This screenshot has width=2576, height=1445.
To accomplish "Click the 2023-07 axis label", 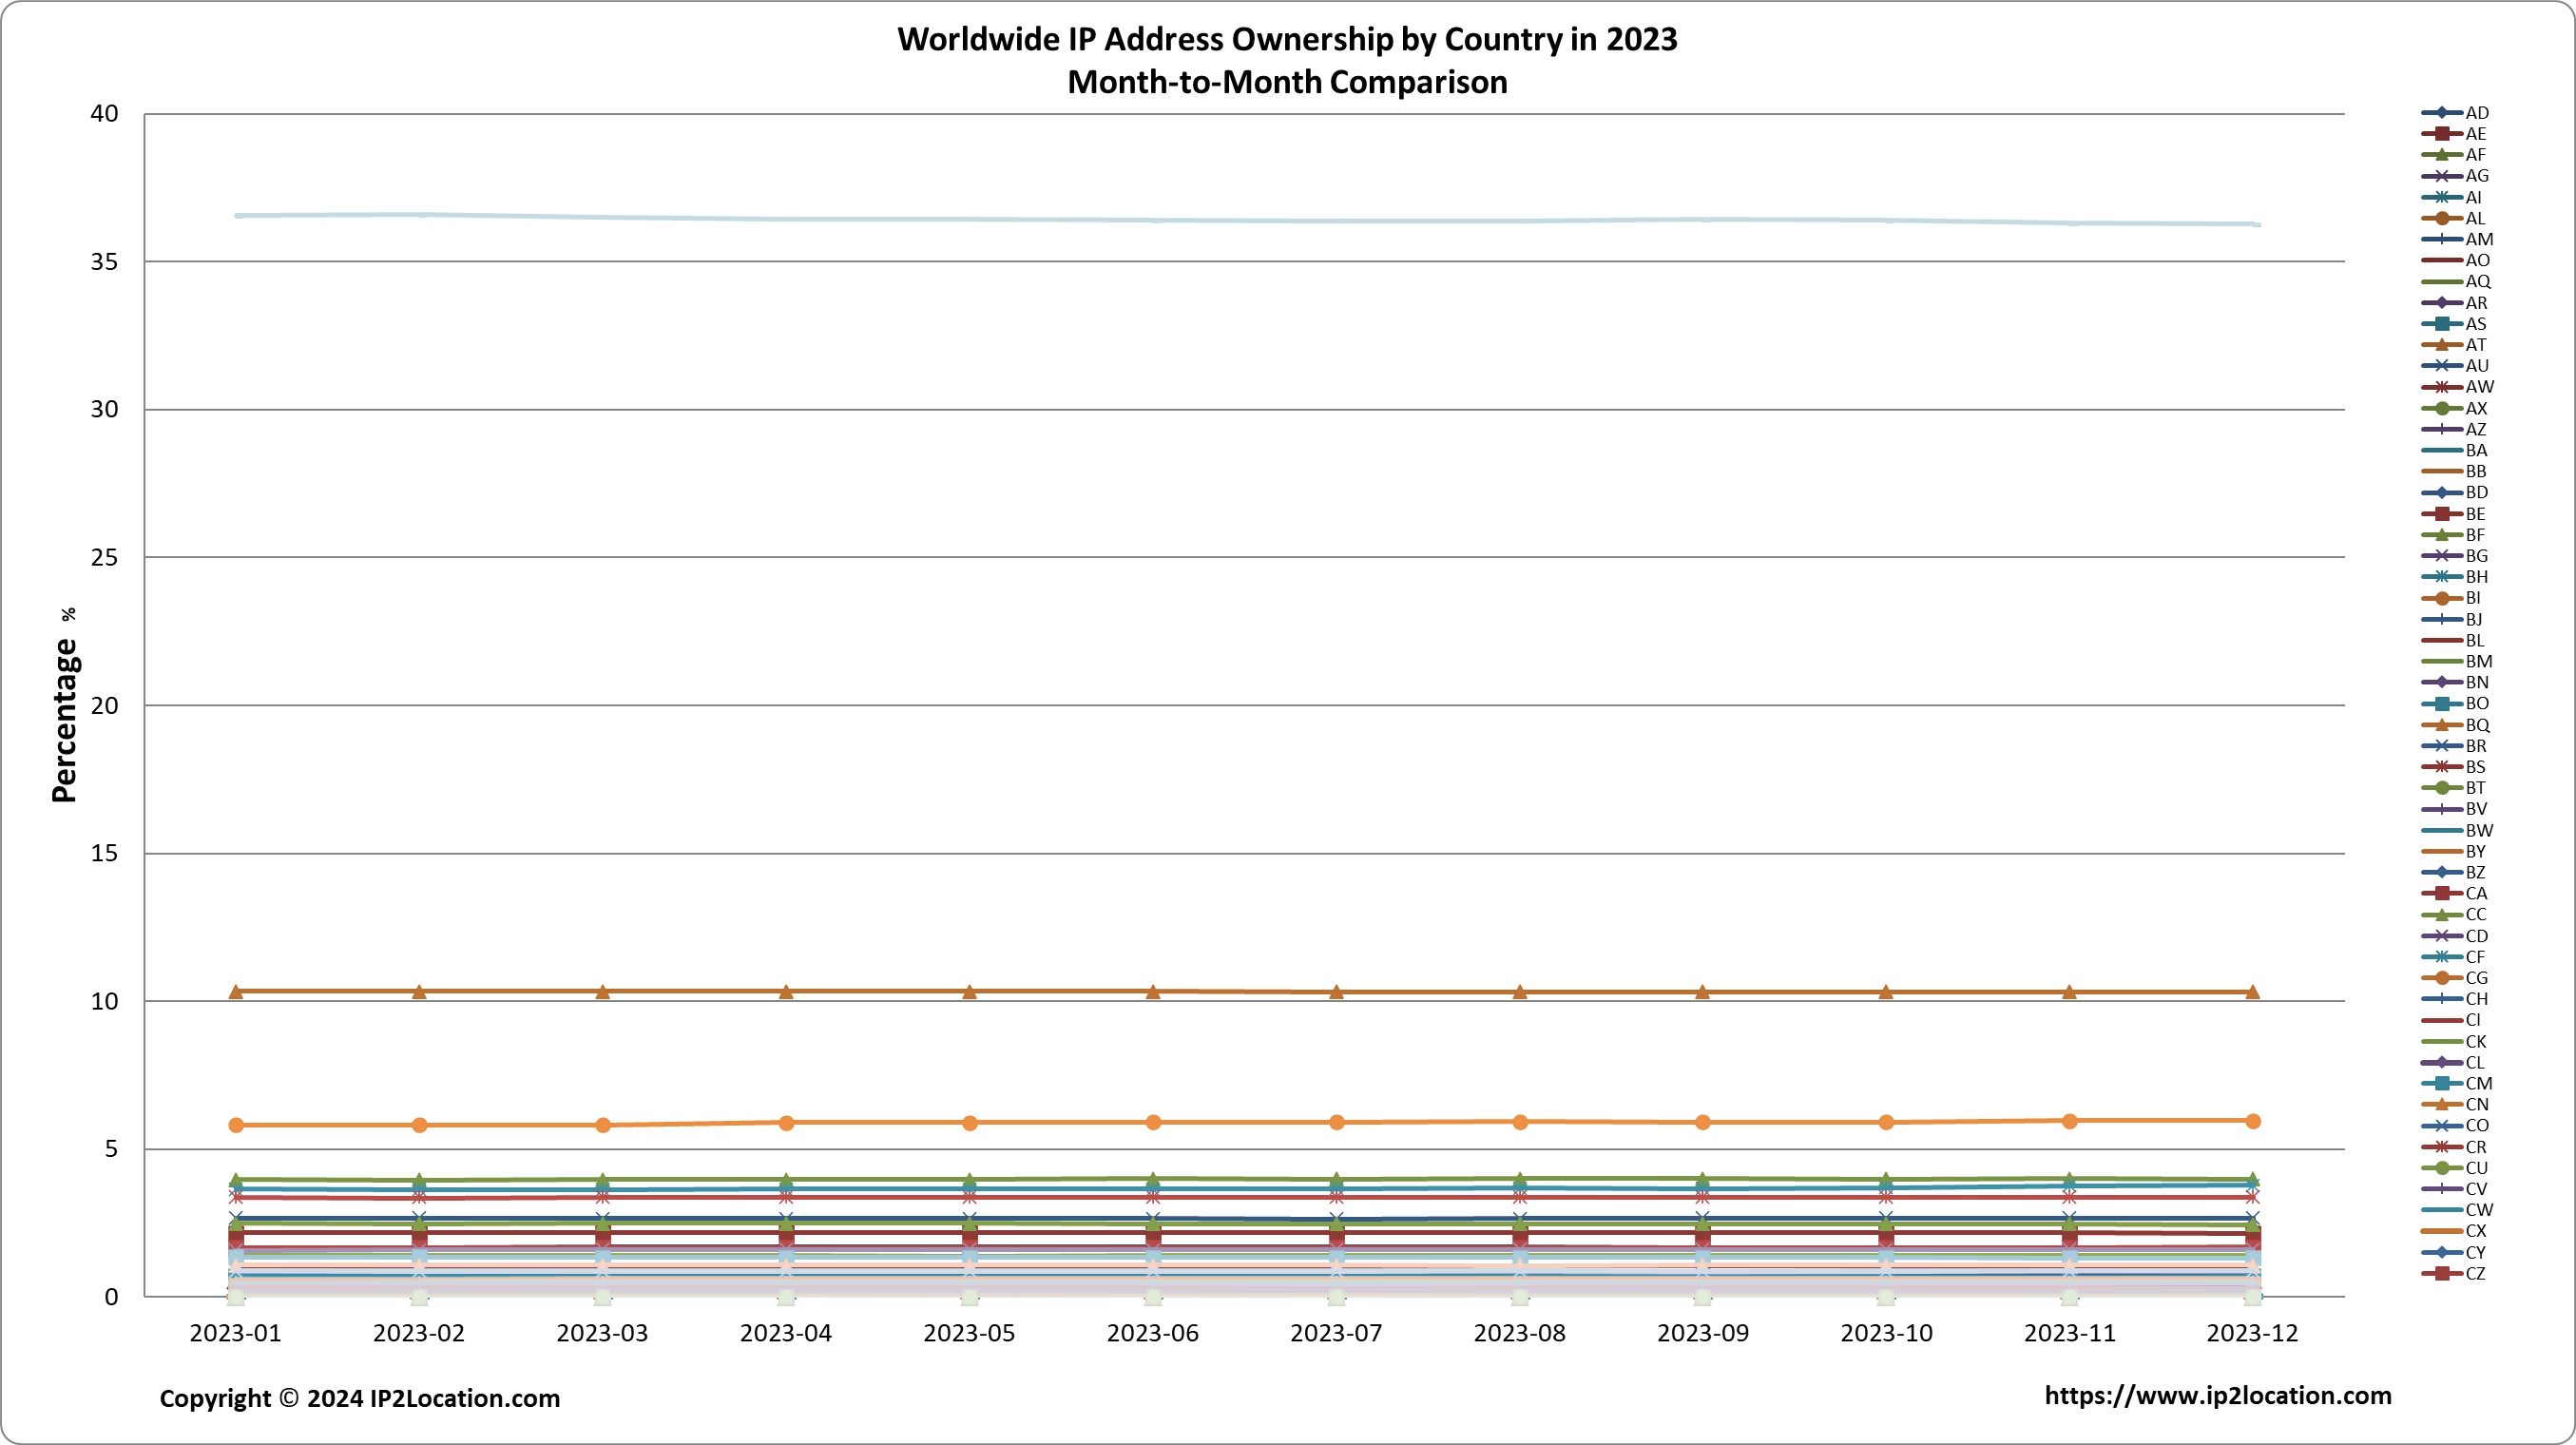I will click(1336, 1333).
